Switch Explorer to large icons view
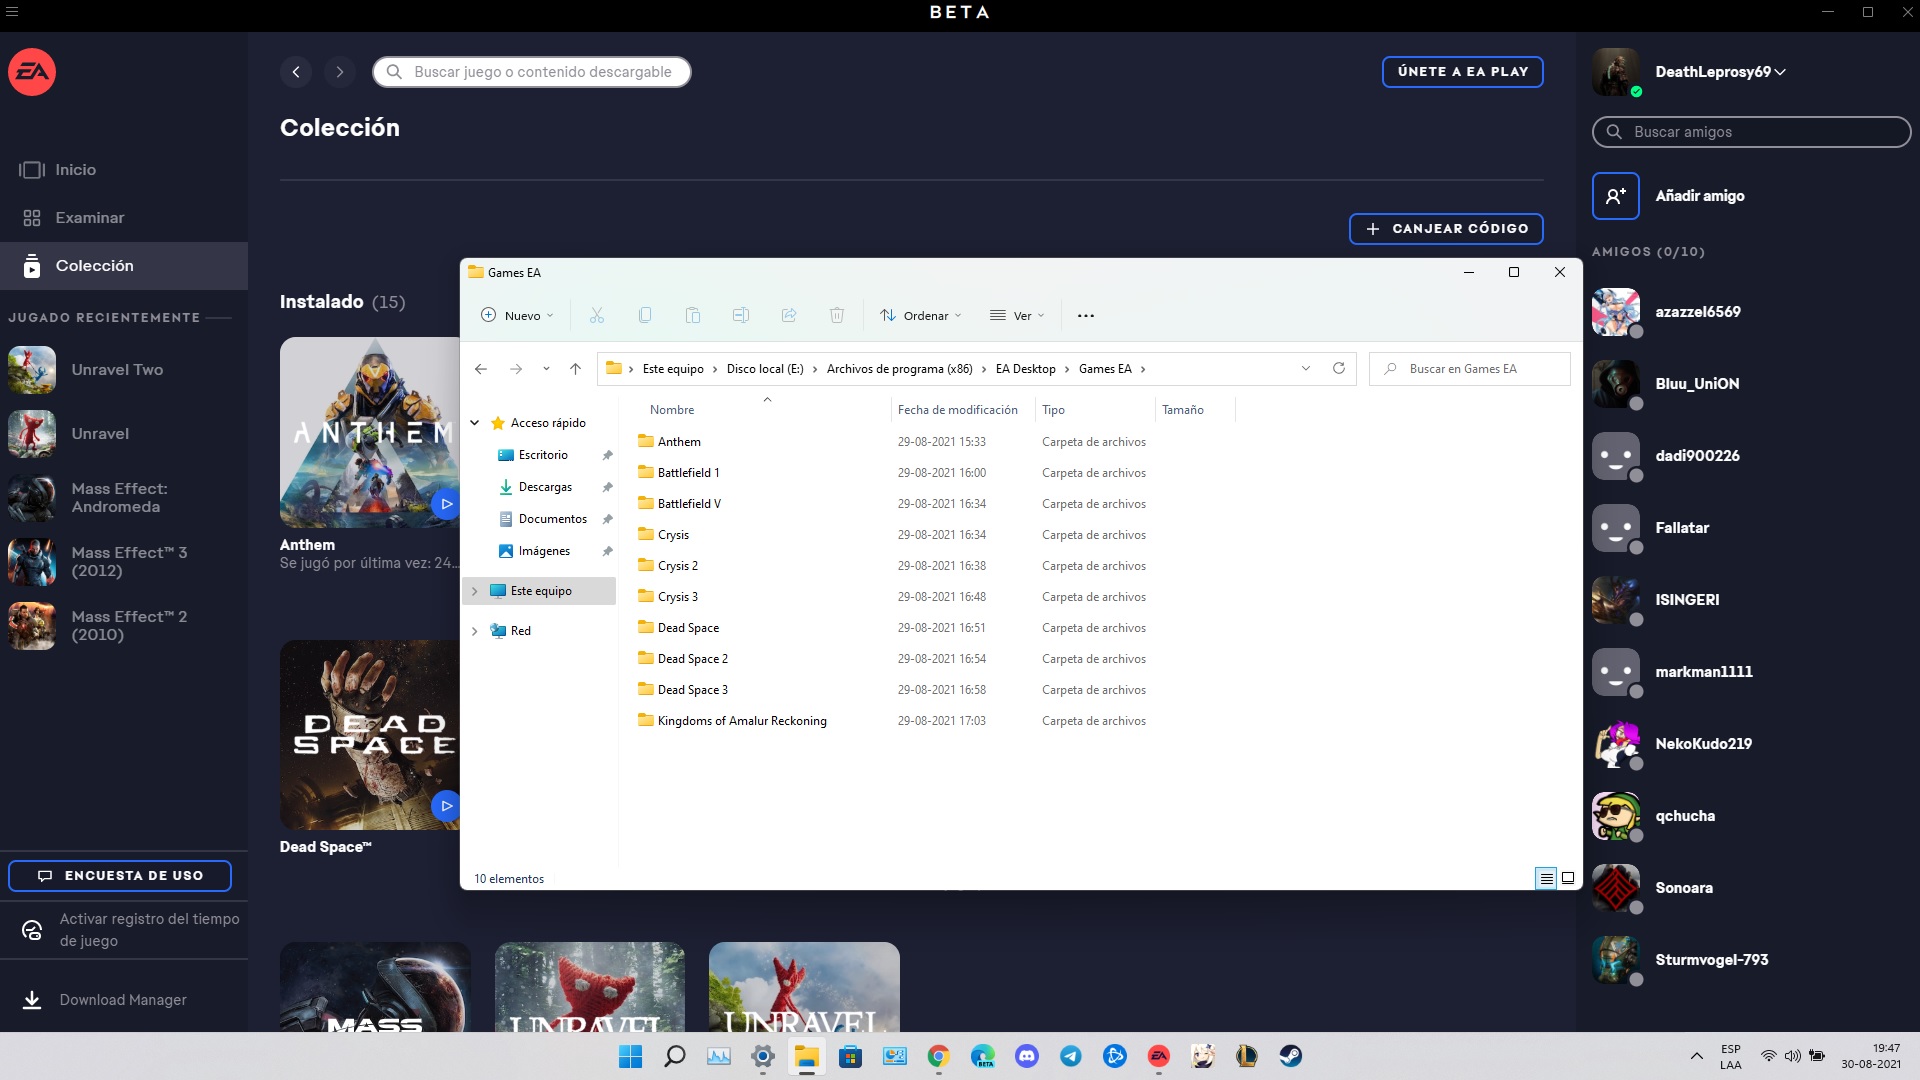1920x1080 pixels. coord(1568,878)
